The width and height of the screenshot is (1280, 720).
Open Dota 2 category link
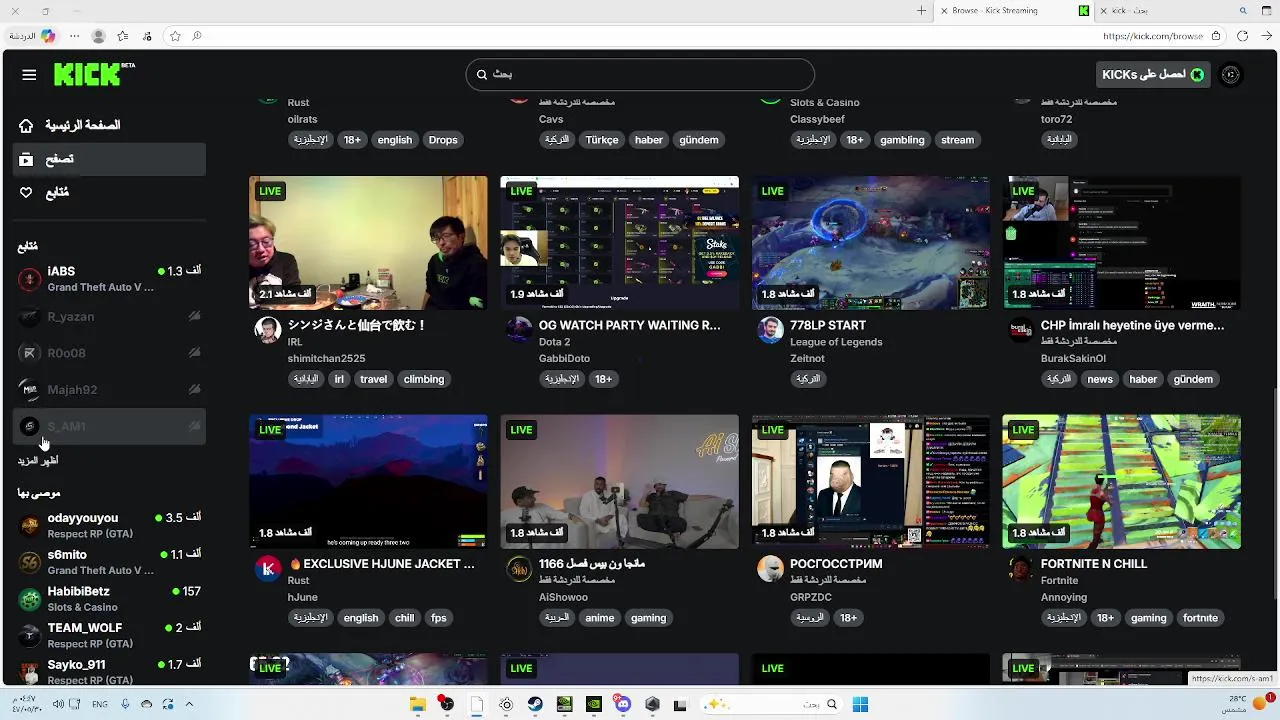[555, 342]
